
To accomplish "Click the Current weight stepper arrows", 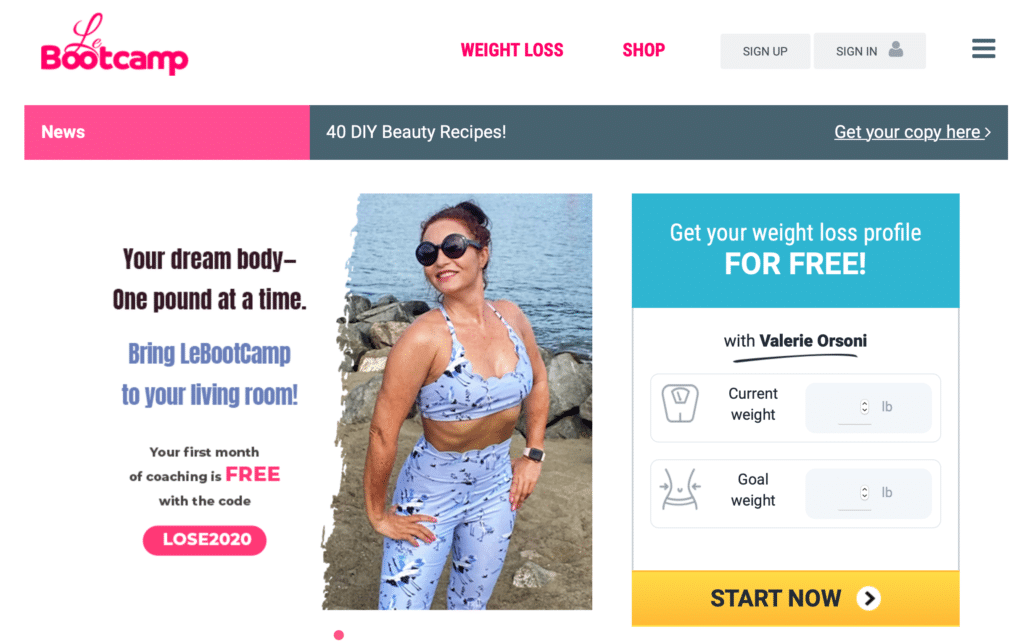I will (x=864, y=407).
